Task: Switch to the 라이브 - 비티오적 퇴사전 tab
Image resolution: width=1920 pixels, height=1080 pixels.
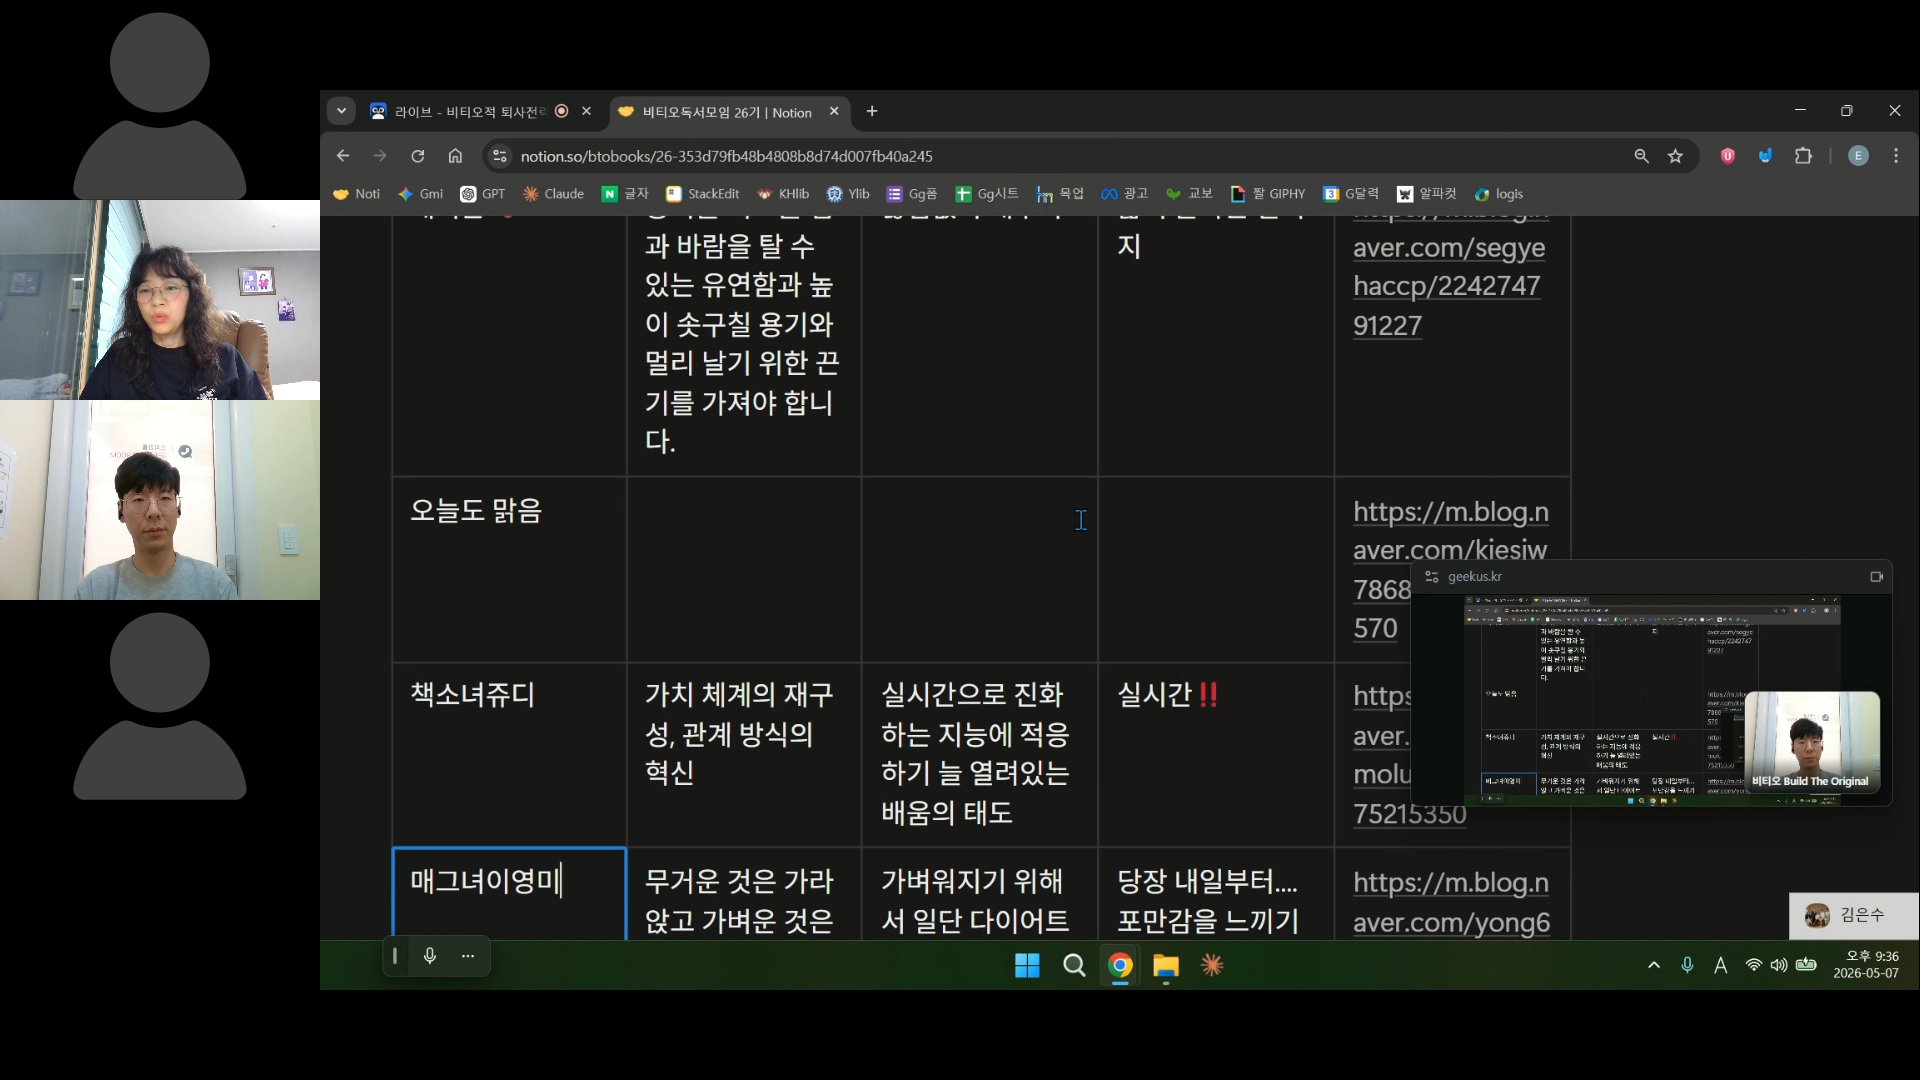Action: coord(470,112)
